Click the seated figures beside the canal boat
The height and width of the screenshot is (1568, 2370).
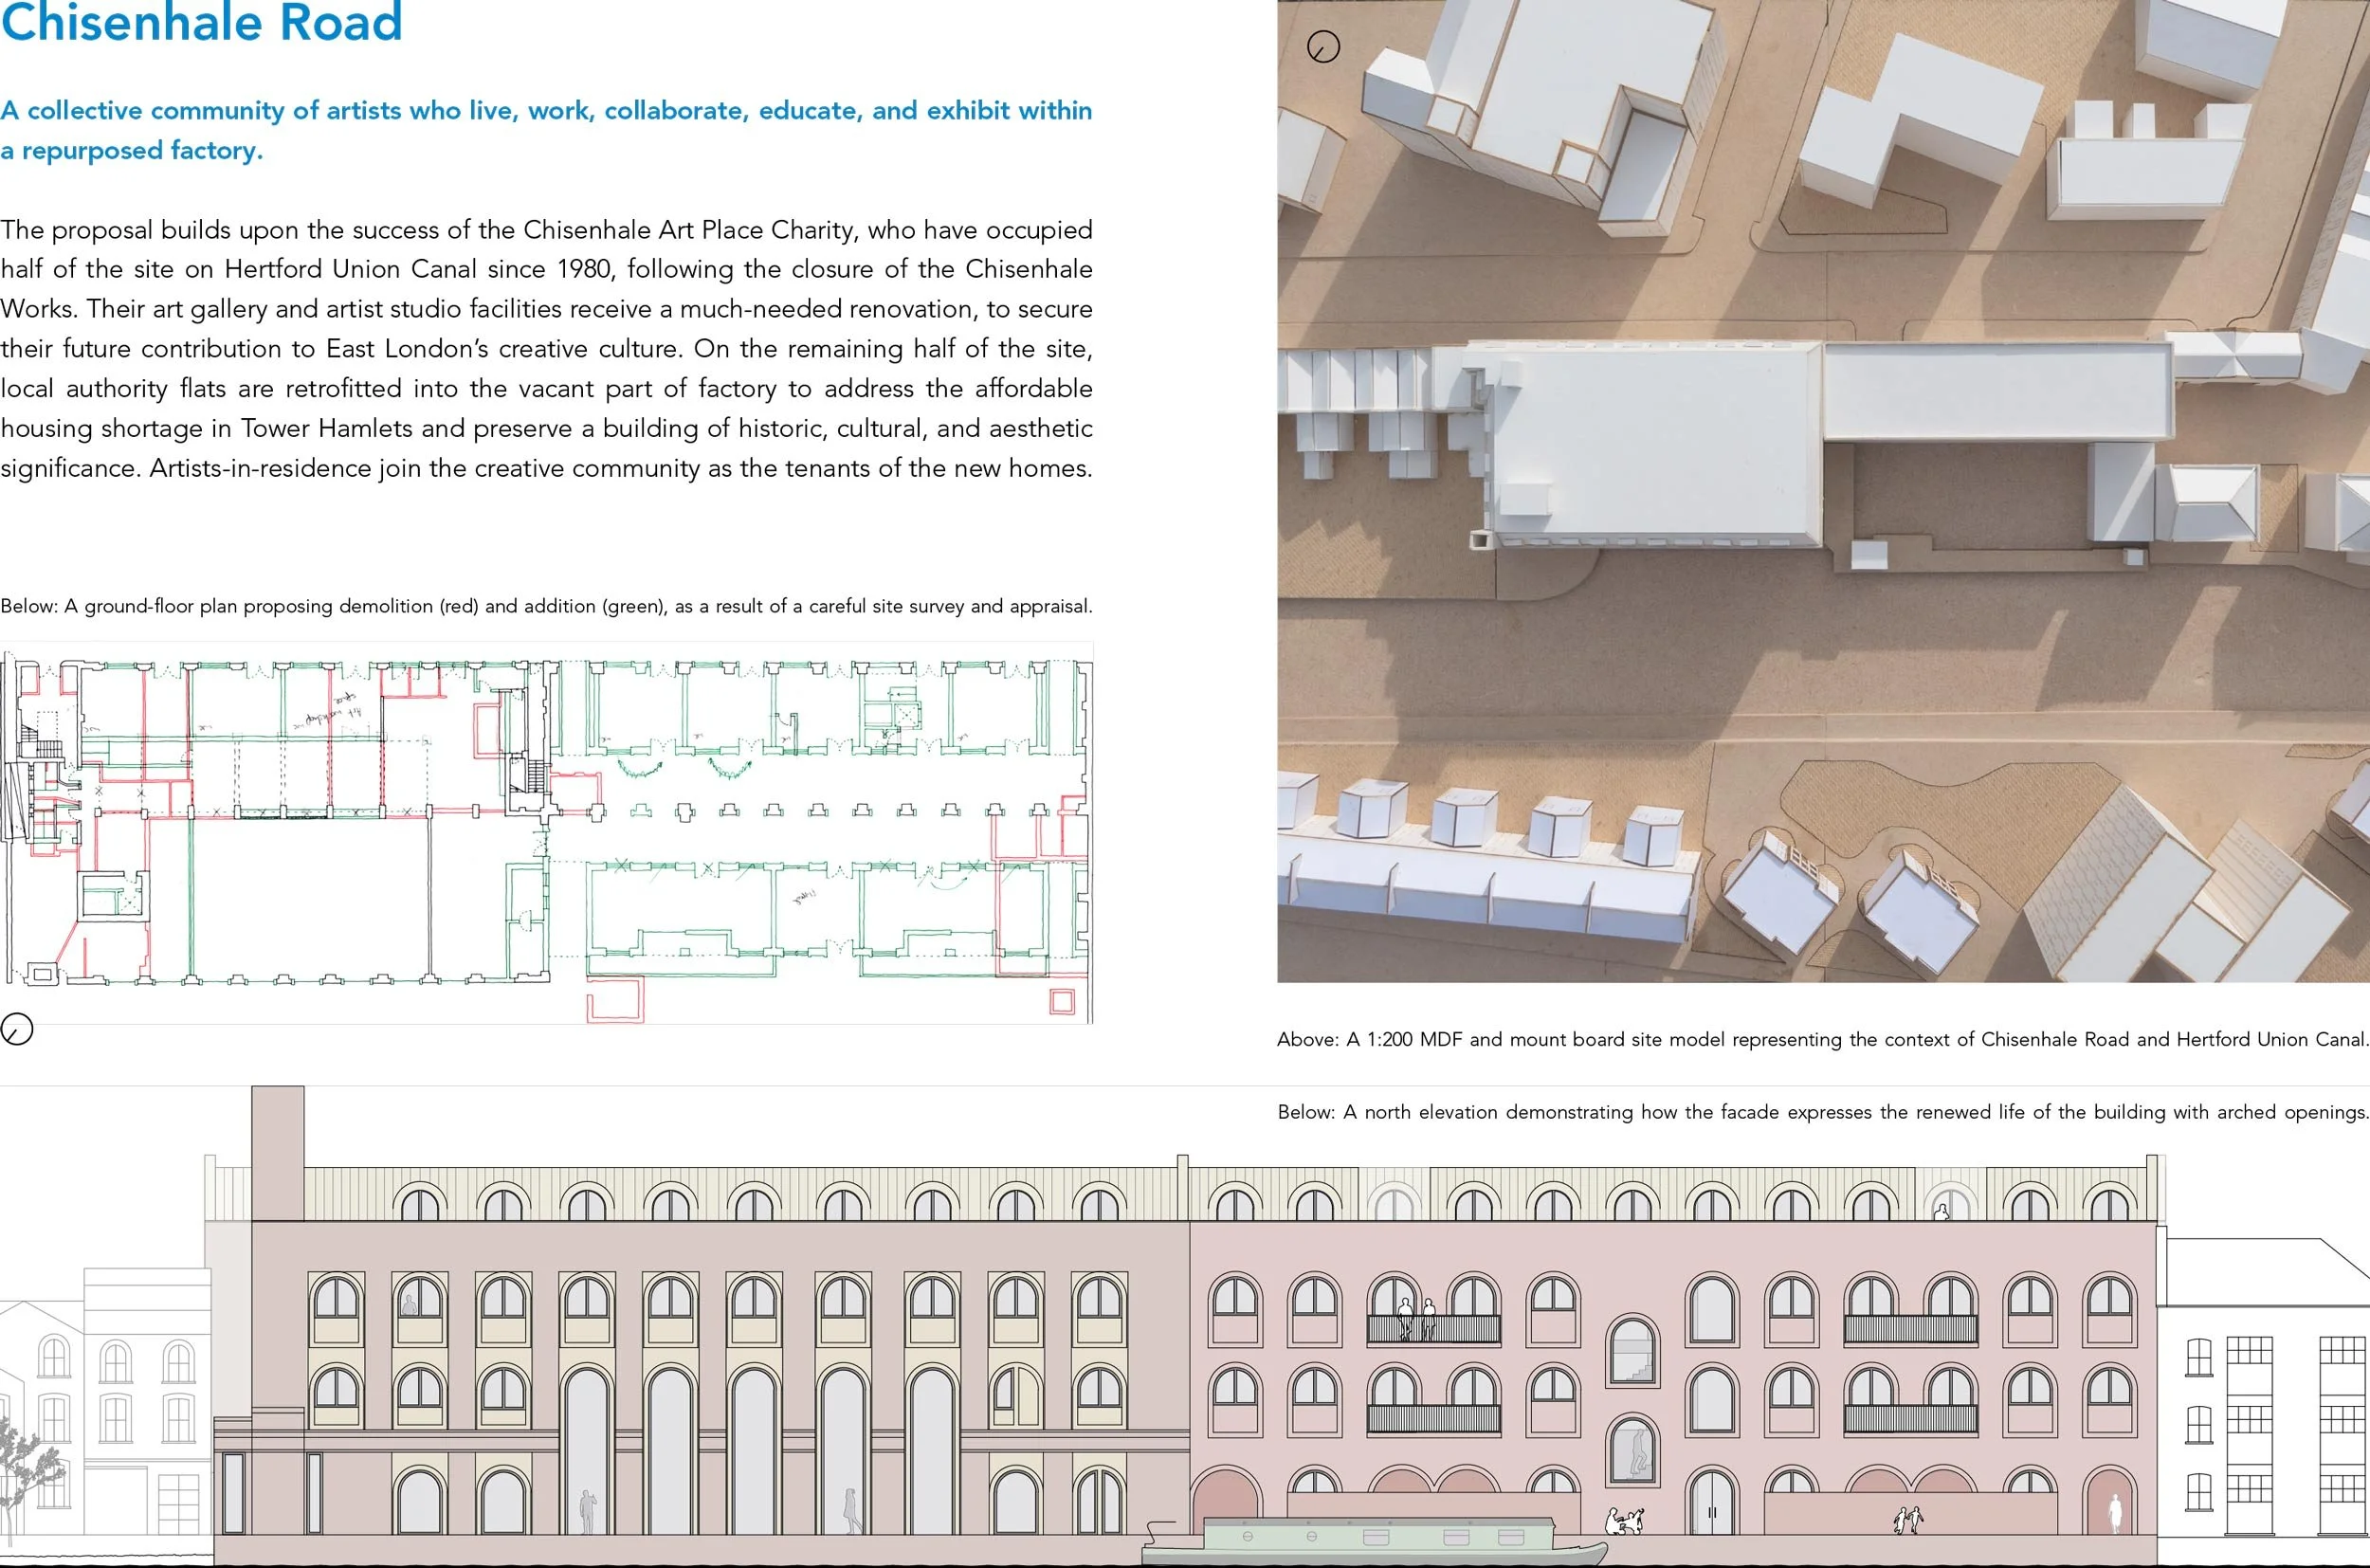click(x=1624, y=1522)
